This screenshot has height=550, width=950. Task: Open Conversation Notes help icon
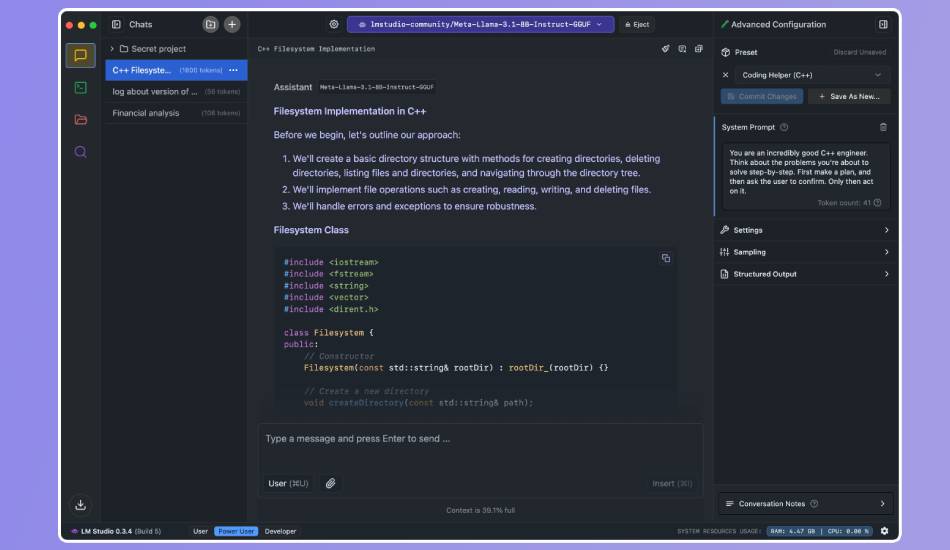coord(814,503)
